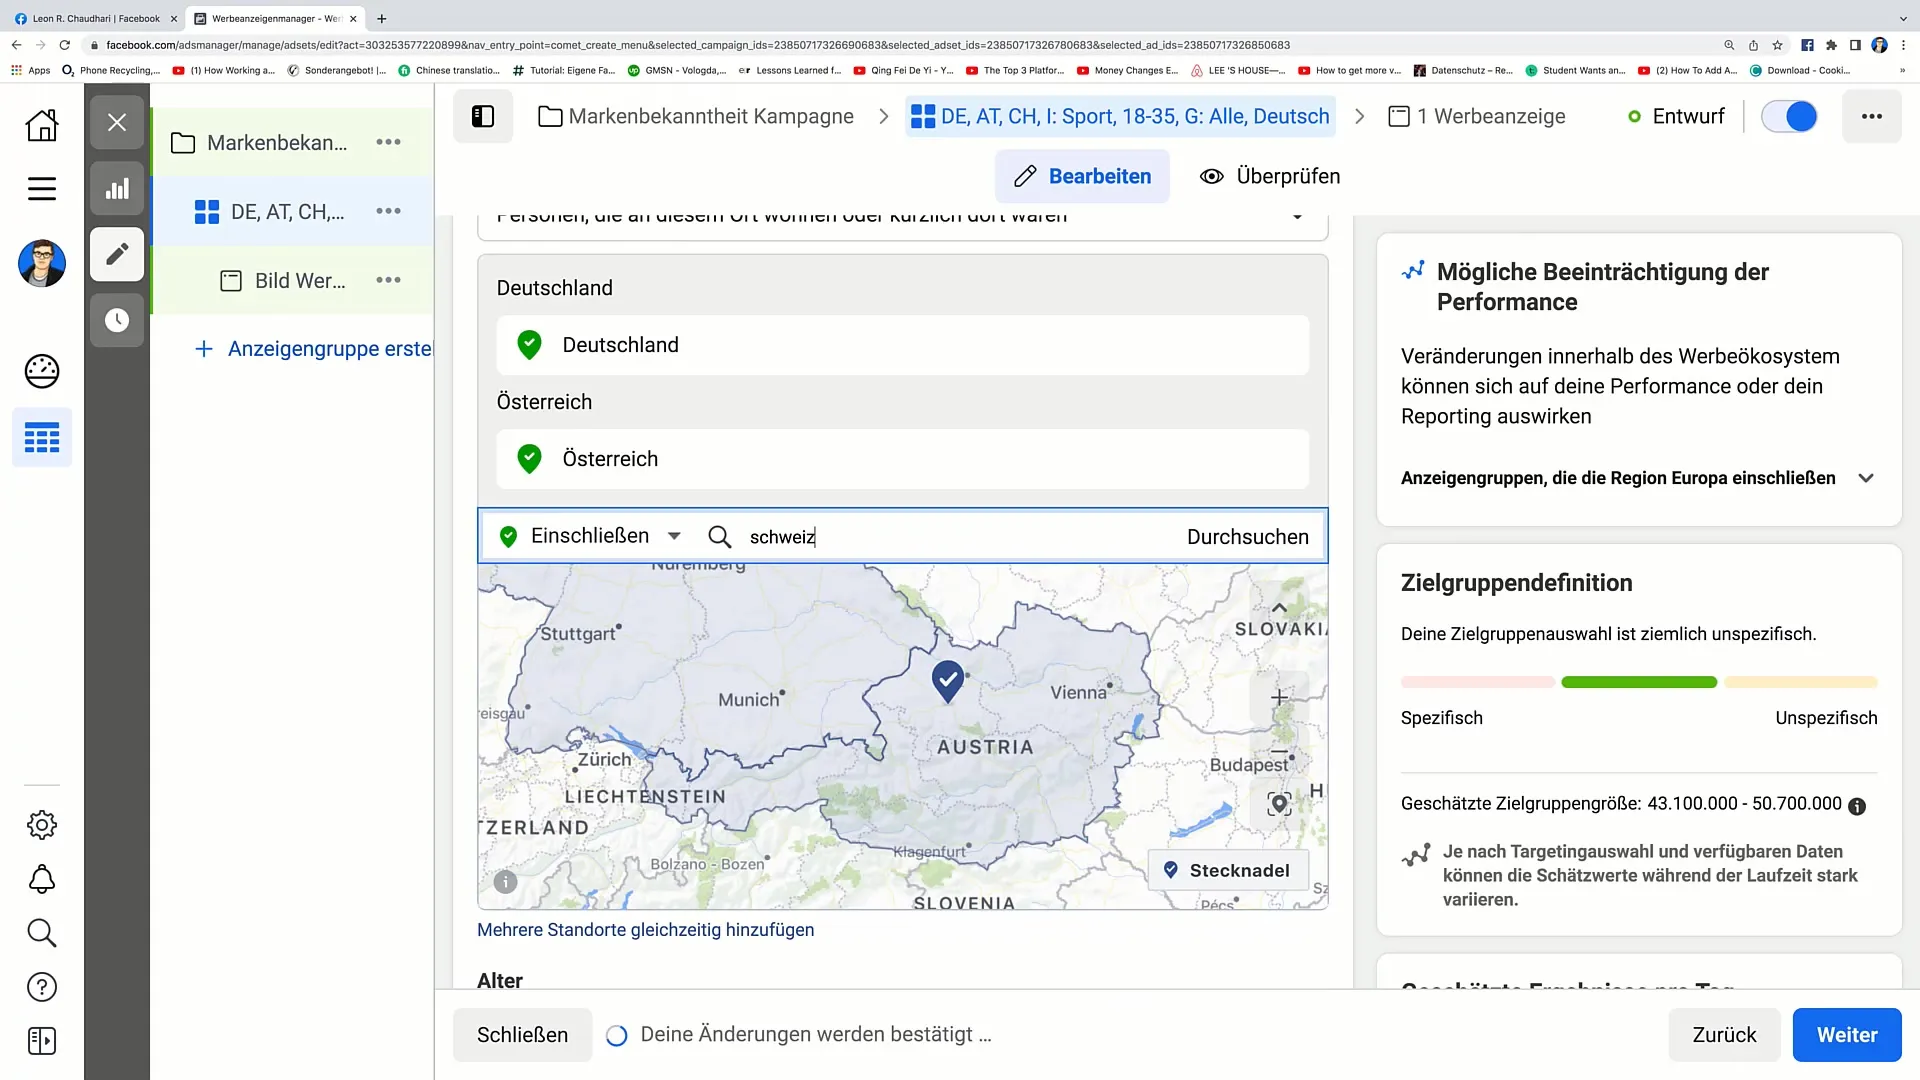Open the Einschließen include dropdown
This screenshot has height=1080, width=1920.
[x=590, y=536]
